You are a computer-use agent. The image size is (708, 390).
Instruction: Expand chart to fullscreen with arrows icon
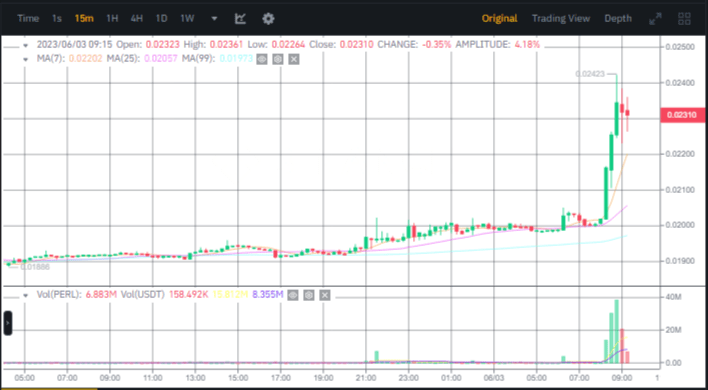655,19
